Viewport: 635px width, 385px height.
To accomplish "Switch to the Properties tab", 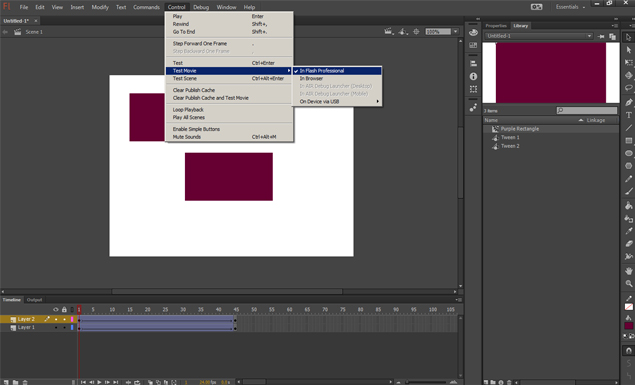I will click(x=496, y=26).
